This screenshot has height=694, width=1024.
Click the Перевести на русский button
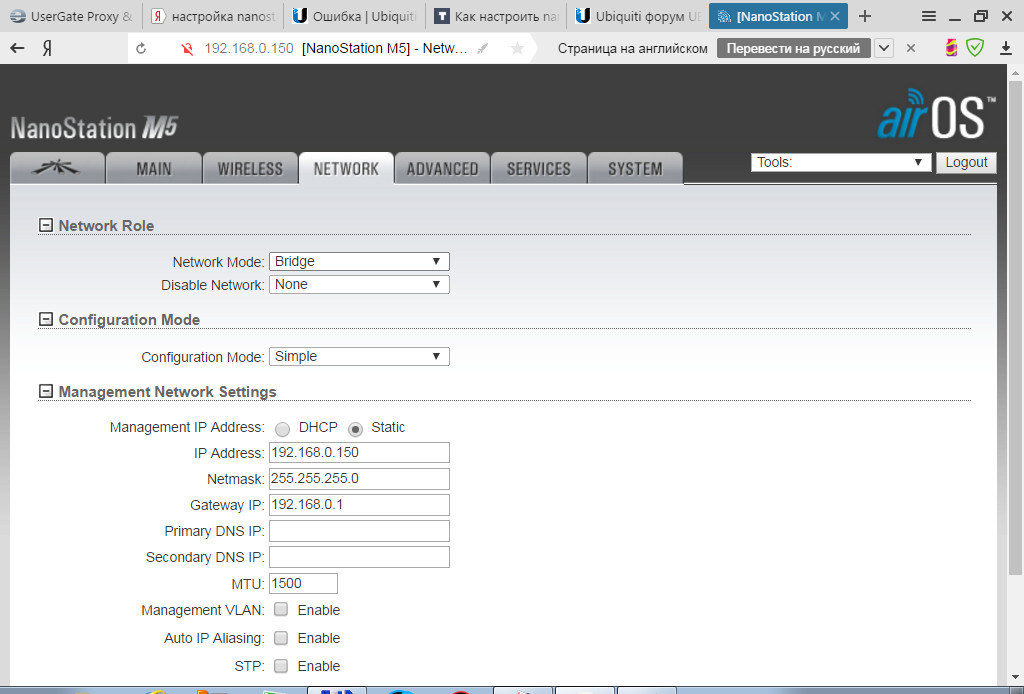coord(793,48)
